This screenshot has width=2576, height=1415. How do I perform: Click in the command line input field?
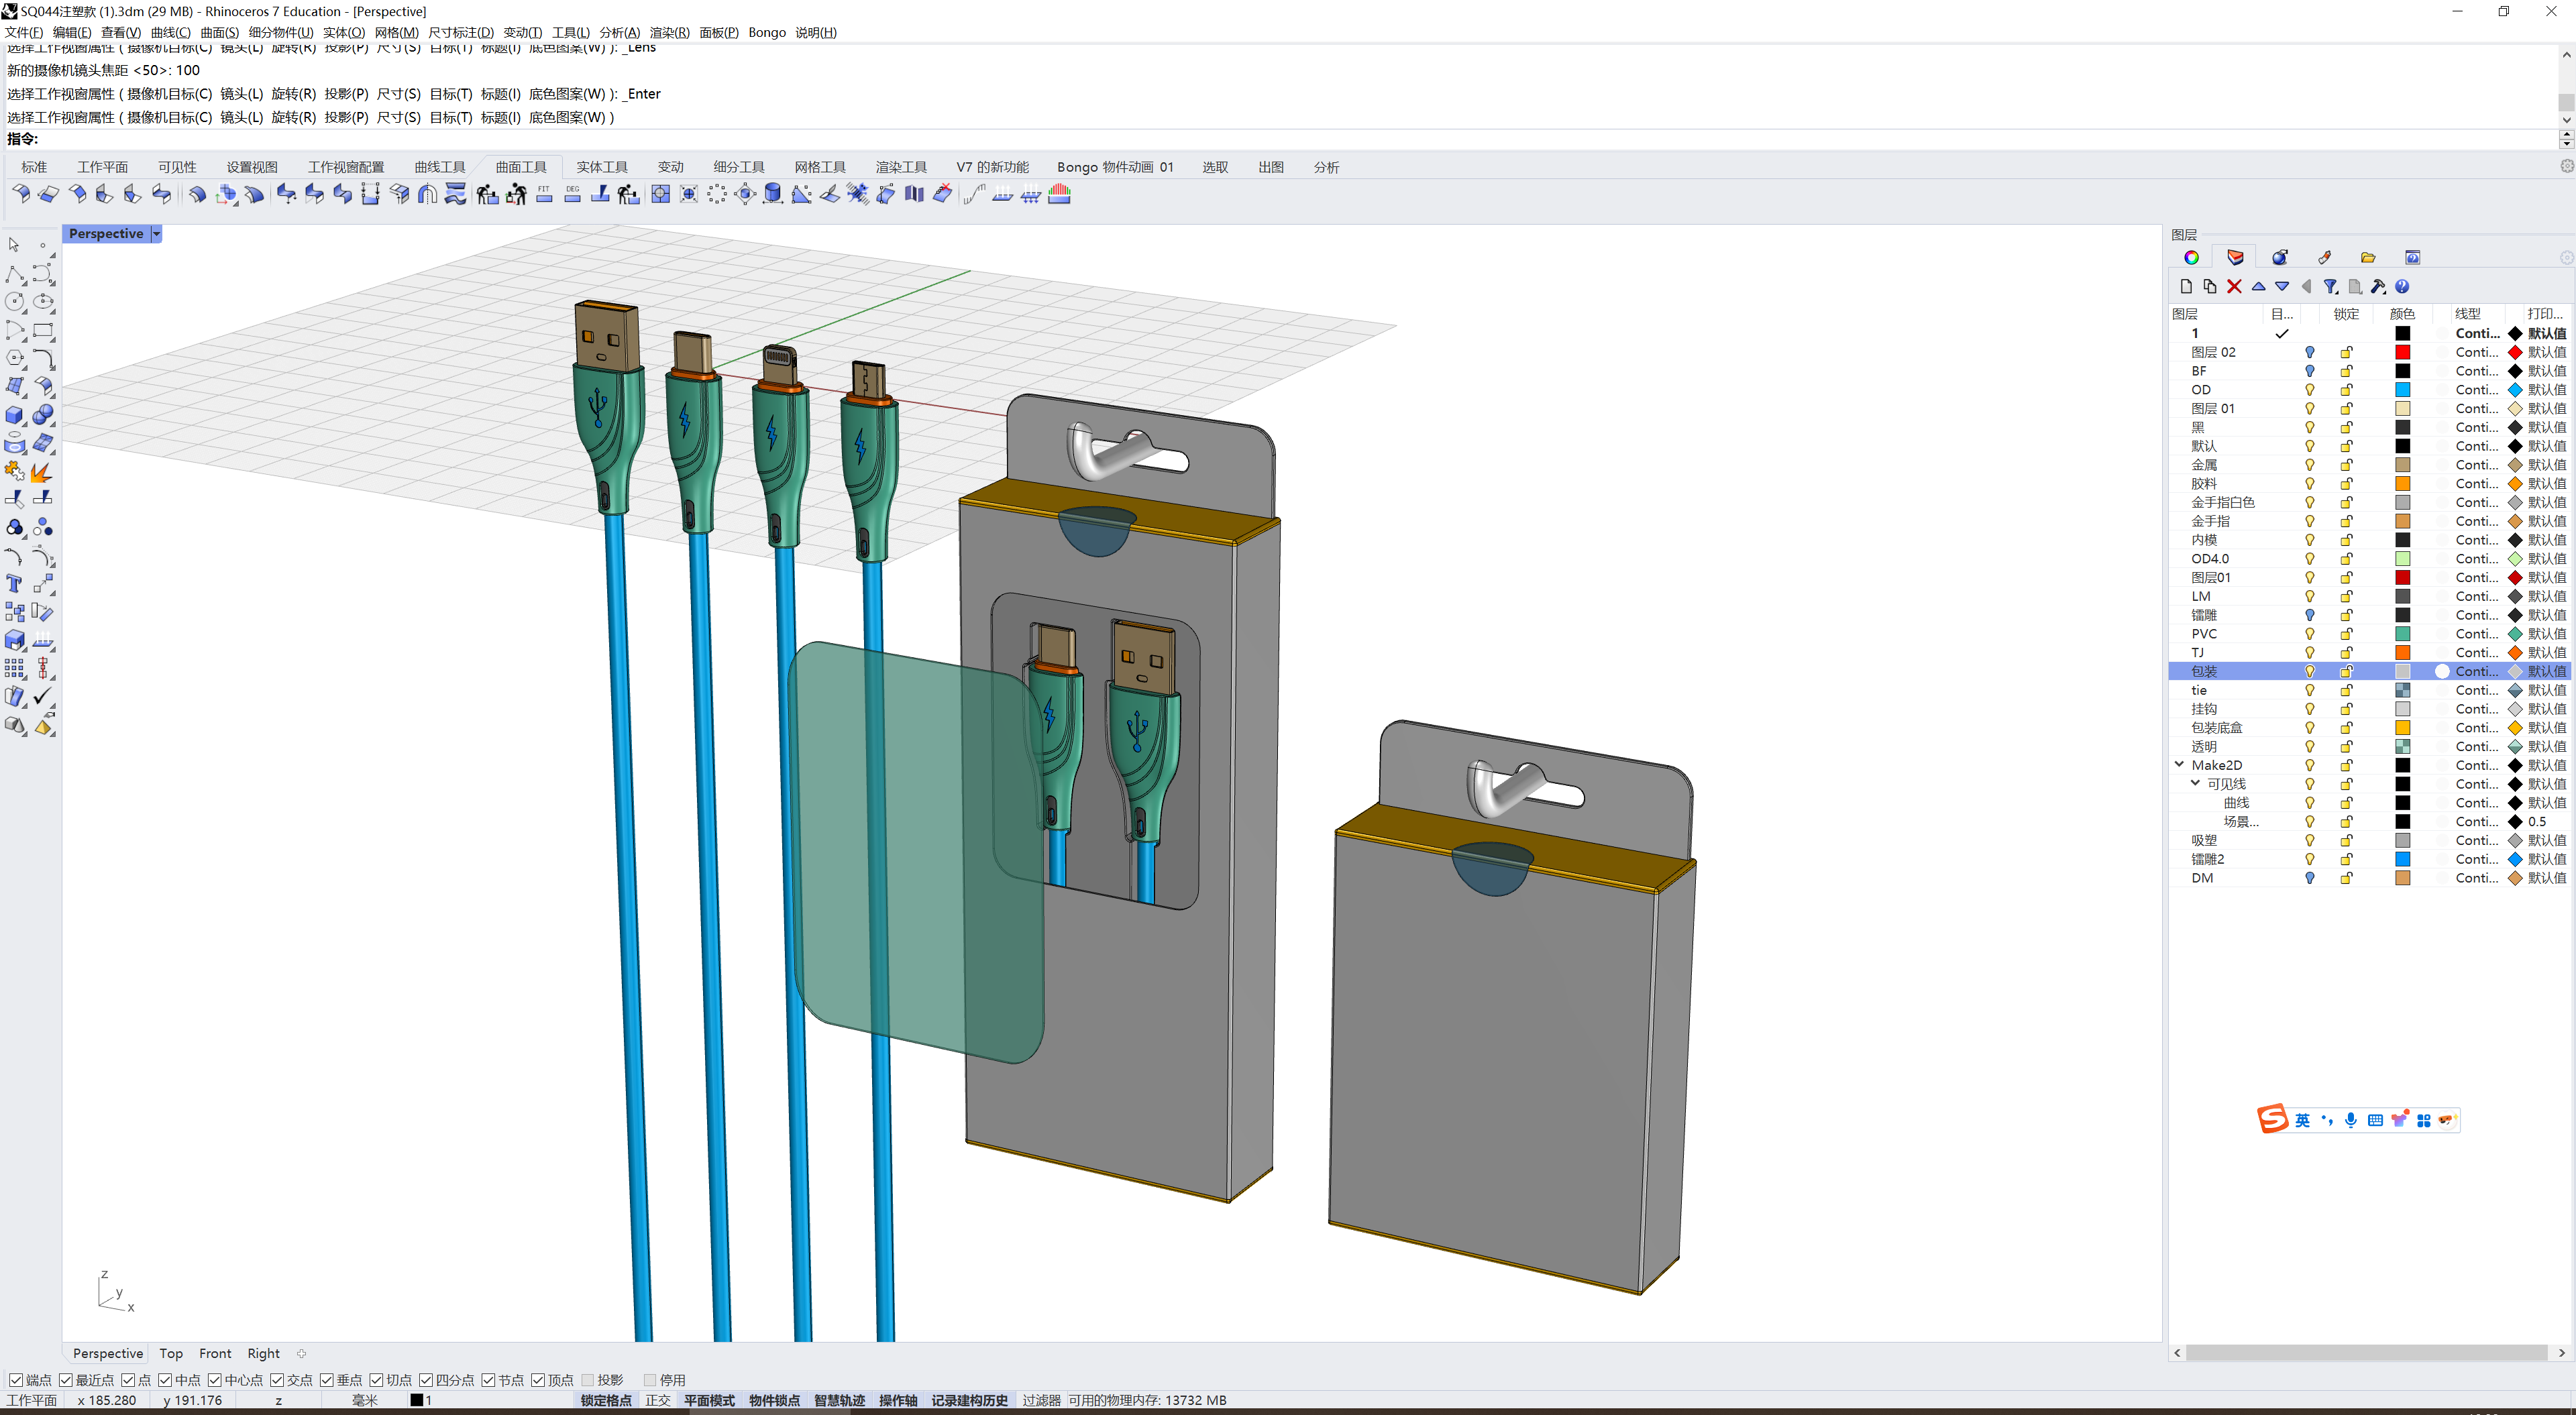[x=200, y=139]
